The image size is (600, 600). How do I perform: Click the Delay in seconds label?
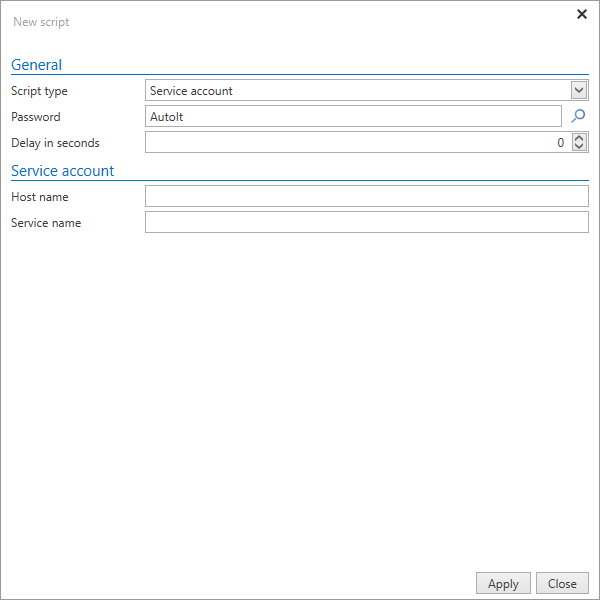(55, 143)
